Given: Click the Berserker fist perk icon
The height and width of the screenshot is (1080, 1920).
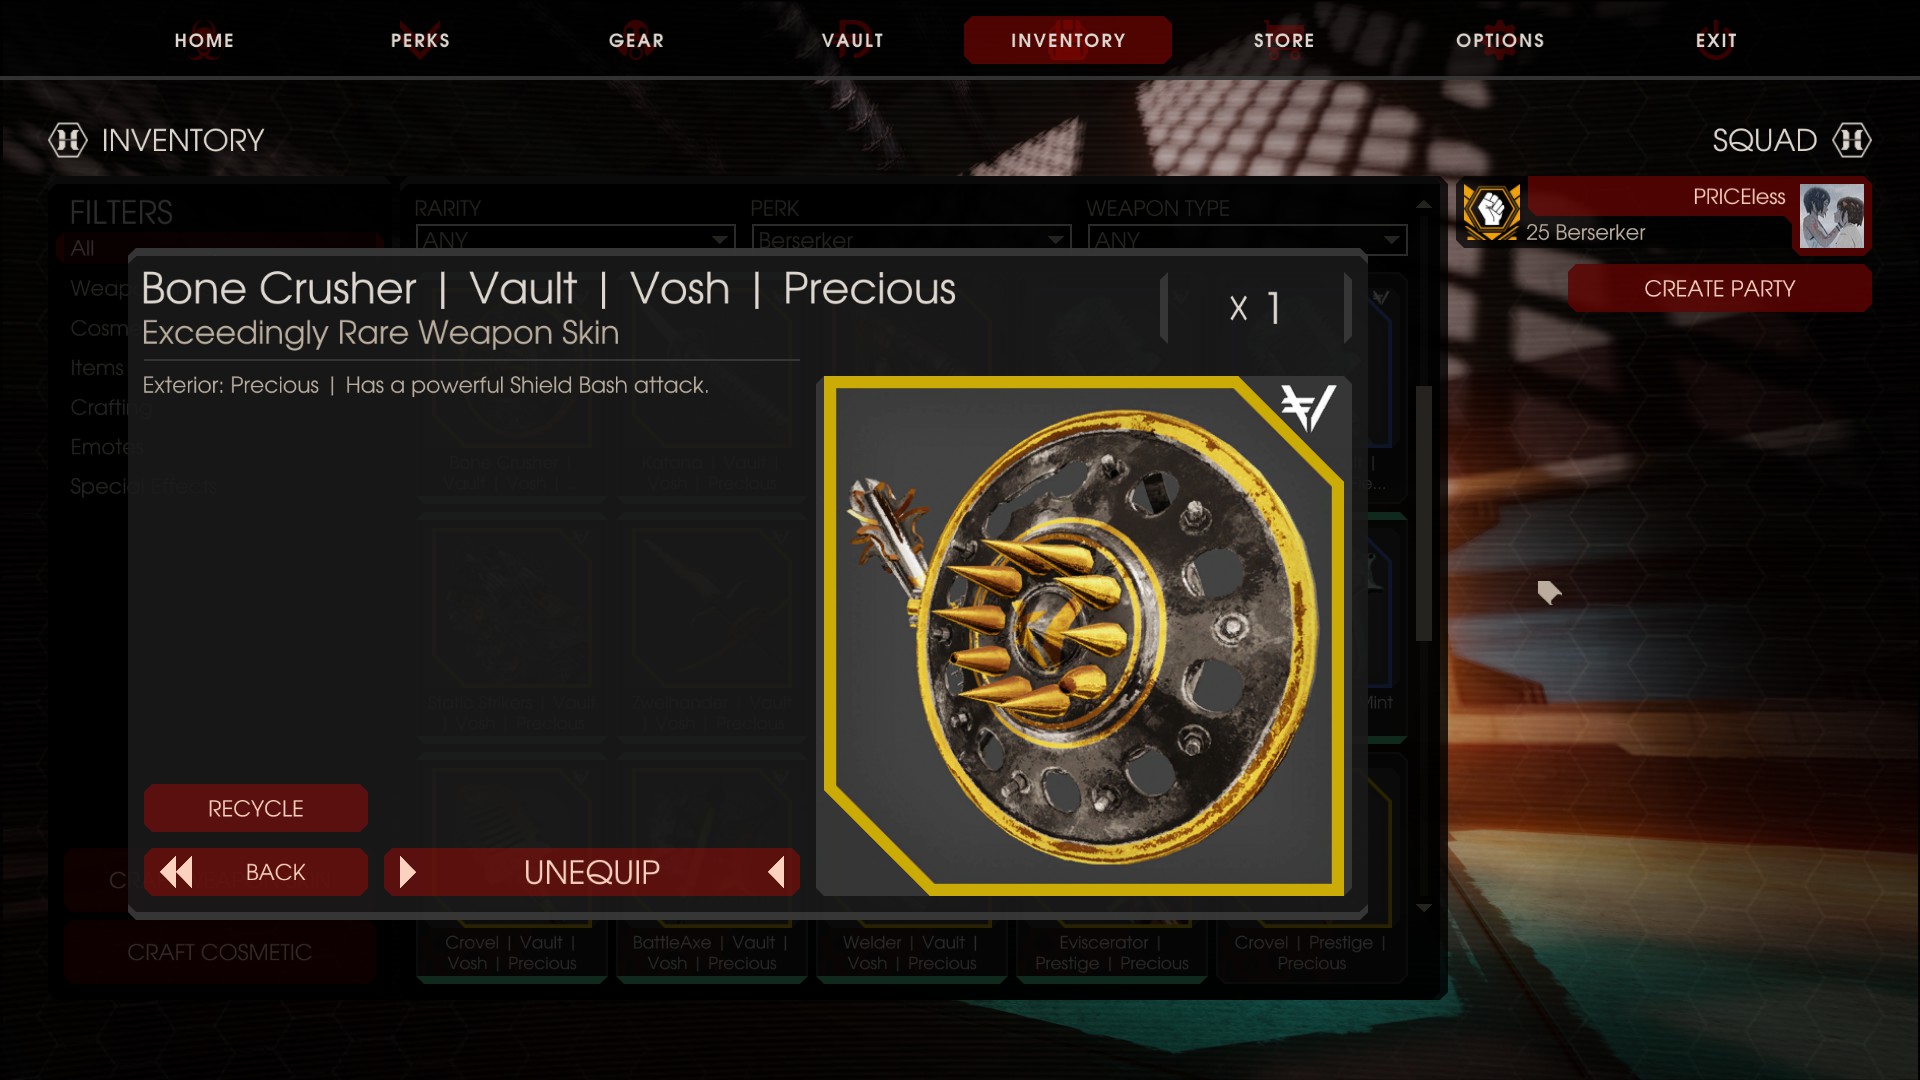Looking at the screenshot, I should click(1492, 210).
